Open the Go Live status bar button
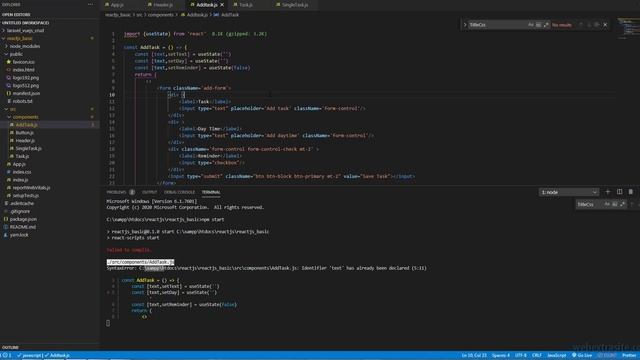Image resolution: width=640 pixels, height=360 pixels. 582,356
